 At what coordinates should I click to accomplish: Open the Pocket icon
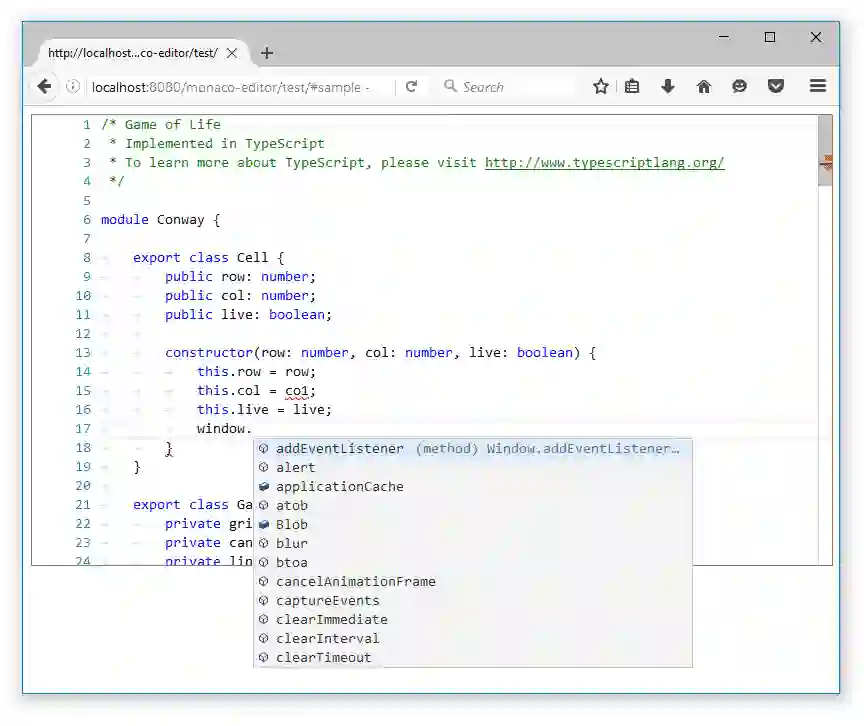click(x=776, y=86)
